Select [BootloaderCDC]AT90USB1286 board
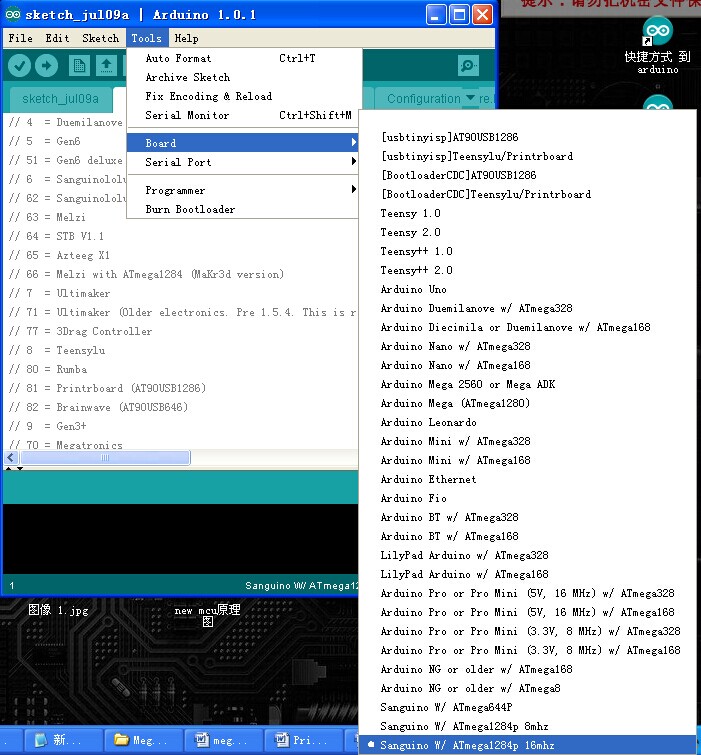 528,175
